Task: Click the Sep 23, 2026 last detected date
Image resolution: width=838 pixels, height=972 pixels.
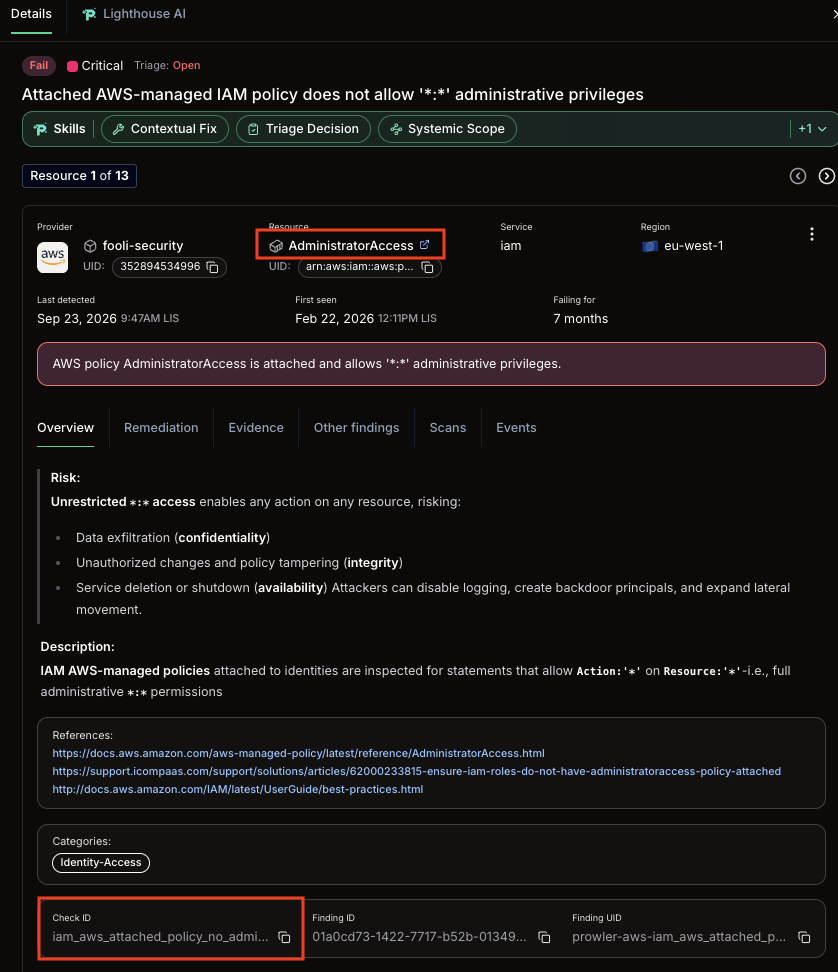Action: 77,319
